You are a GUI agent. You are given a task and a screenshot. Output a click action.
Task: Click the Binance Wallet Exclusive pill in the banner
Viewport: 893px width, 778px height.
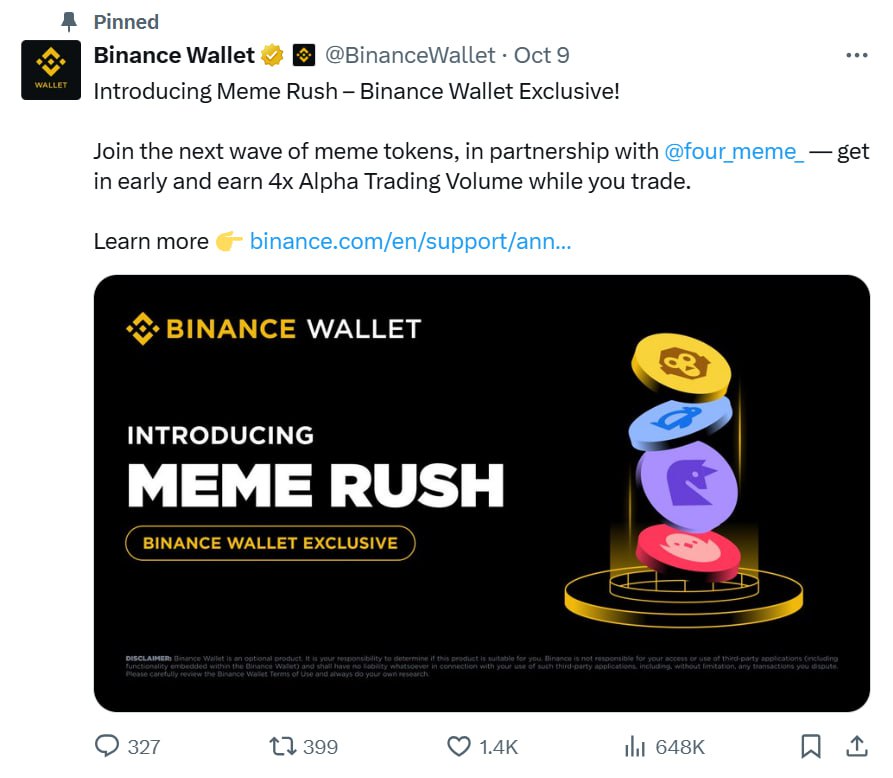click(270, 543)
